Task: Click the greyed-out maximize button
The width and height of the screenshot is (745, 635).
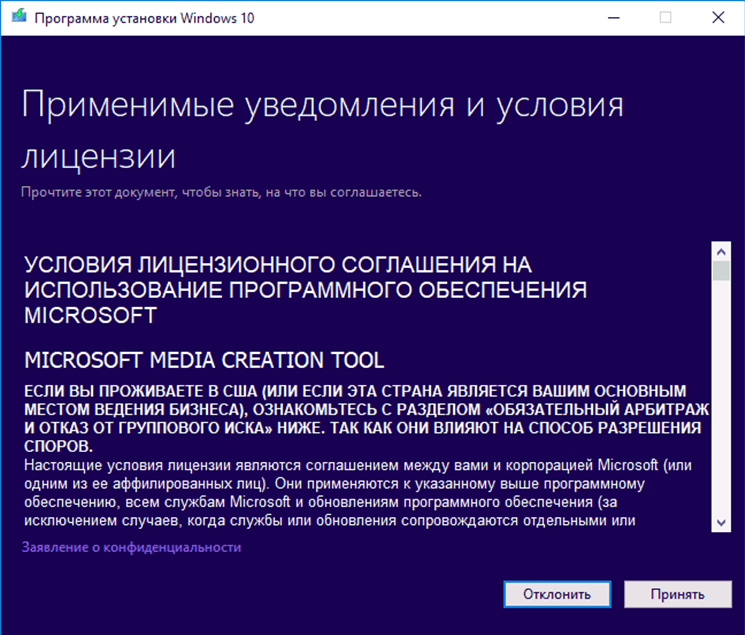Action: [665, 17]
